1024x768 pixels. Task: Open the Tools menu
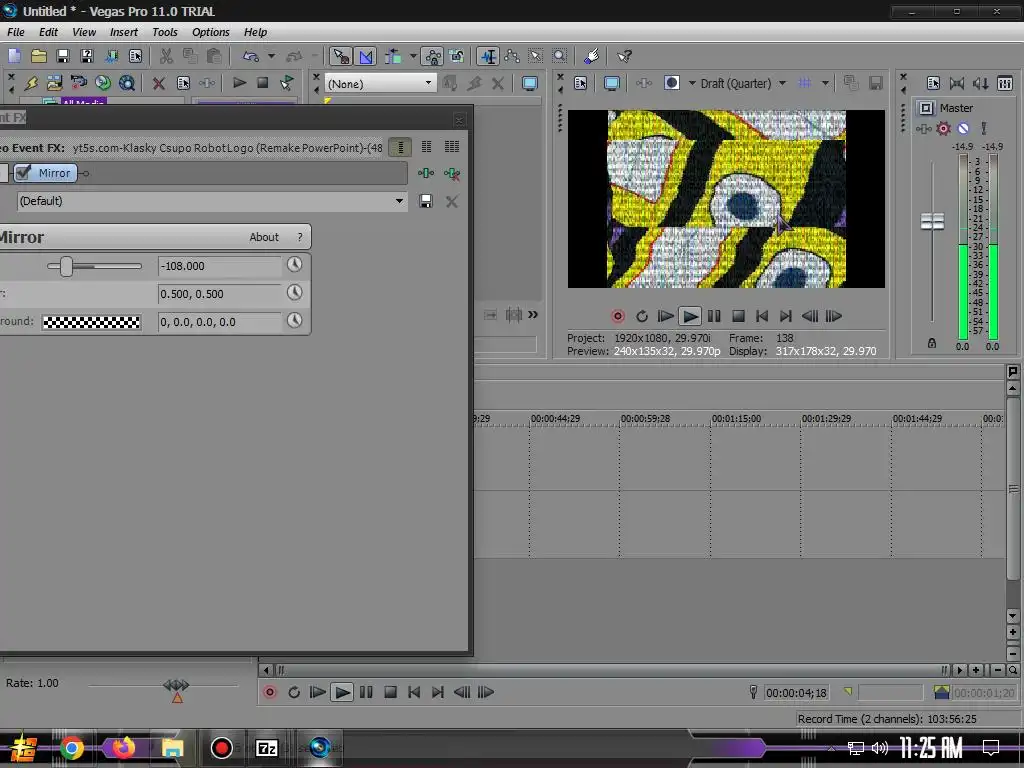[165, 32]
